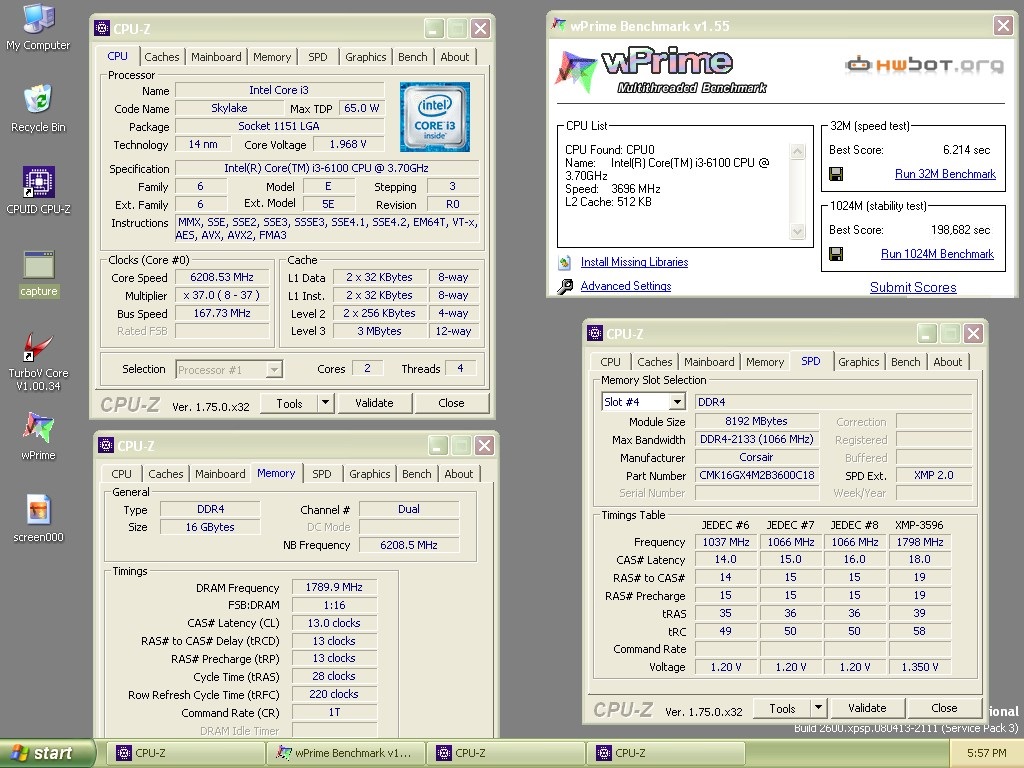Click Max Bandwidth DDR4-2133 field

point(757,440)
